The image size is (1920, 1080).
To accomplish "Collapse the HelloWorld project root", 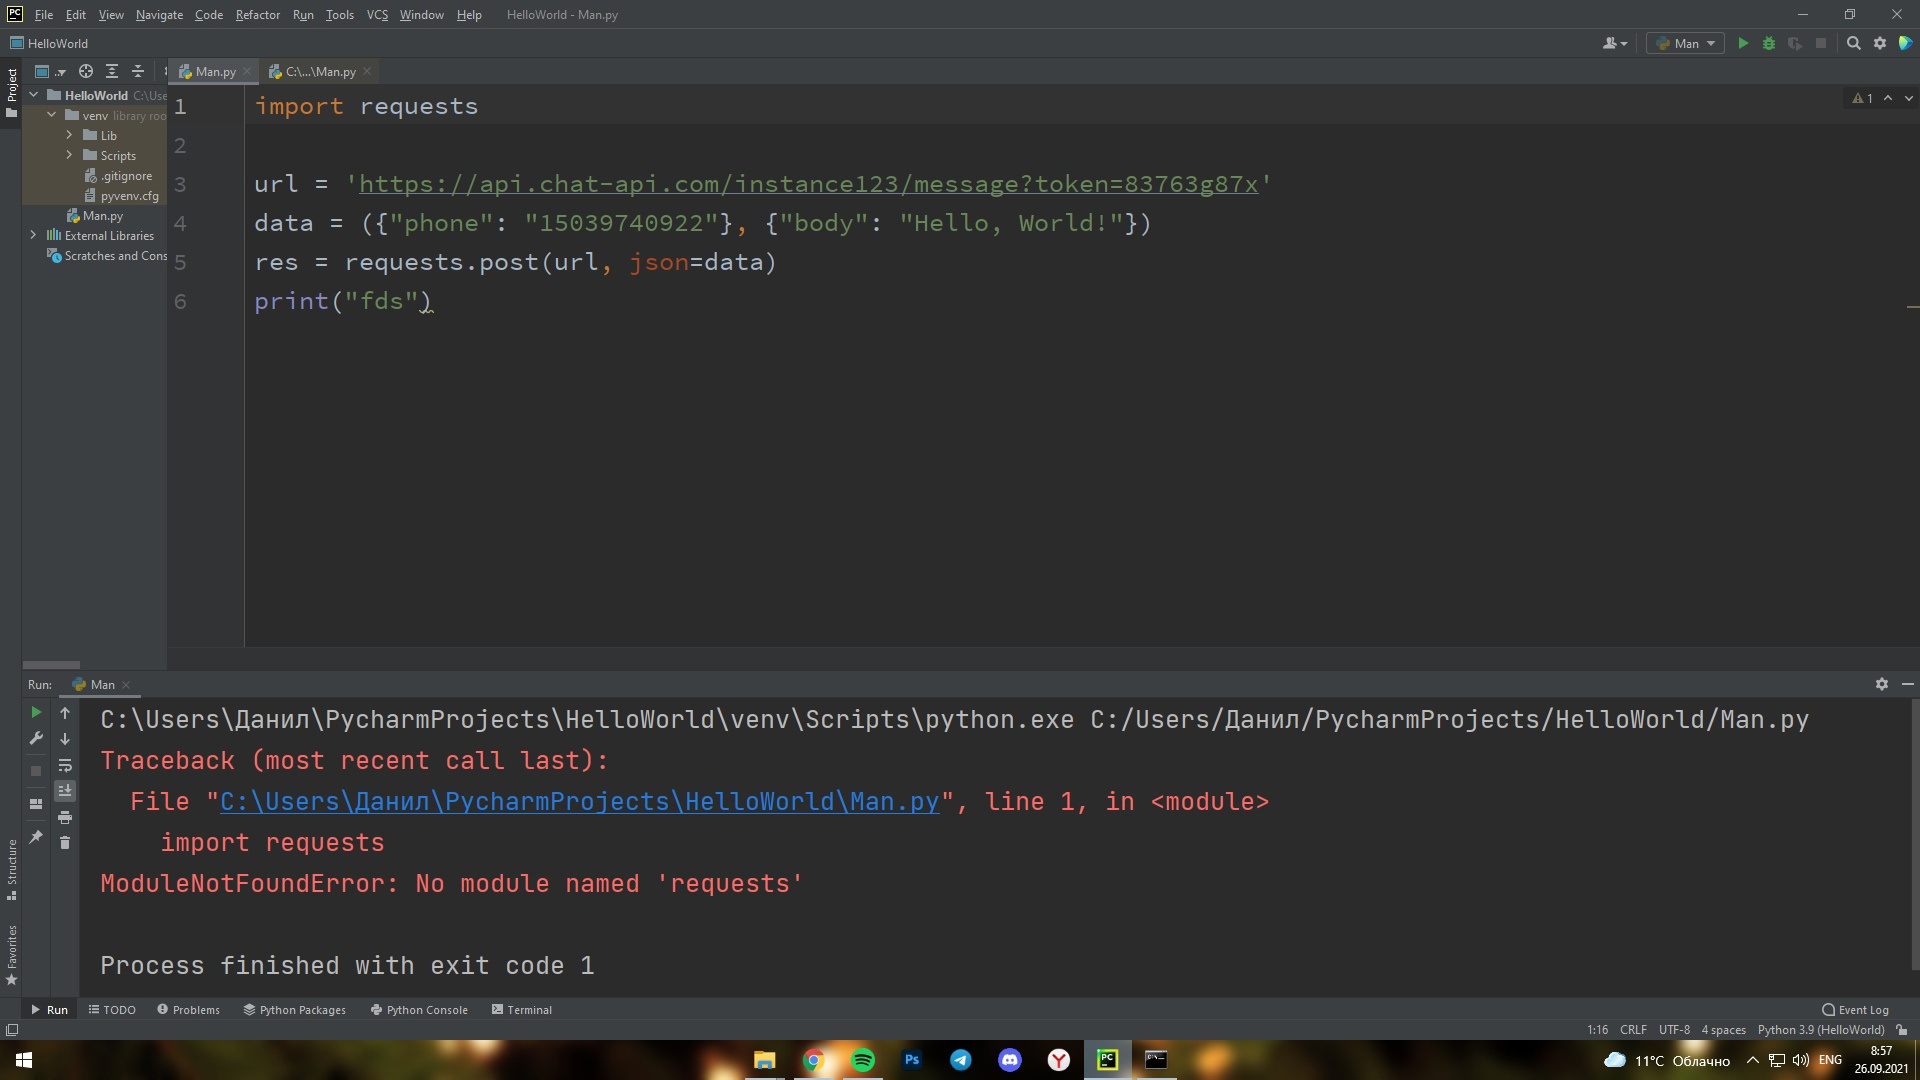I will pyautogui.click(x=34, y=95).
